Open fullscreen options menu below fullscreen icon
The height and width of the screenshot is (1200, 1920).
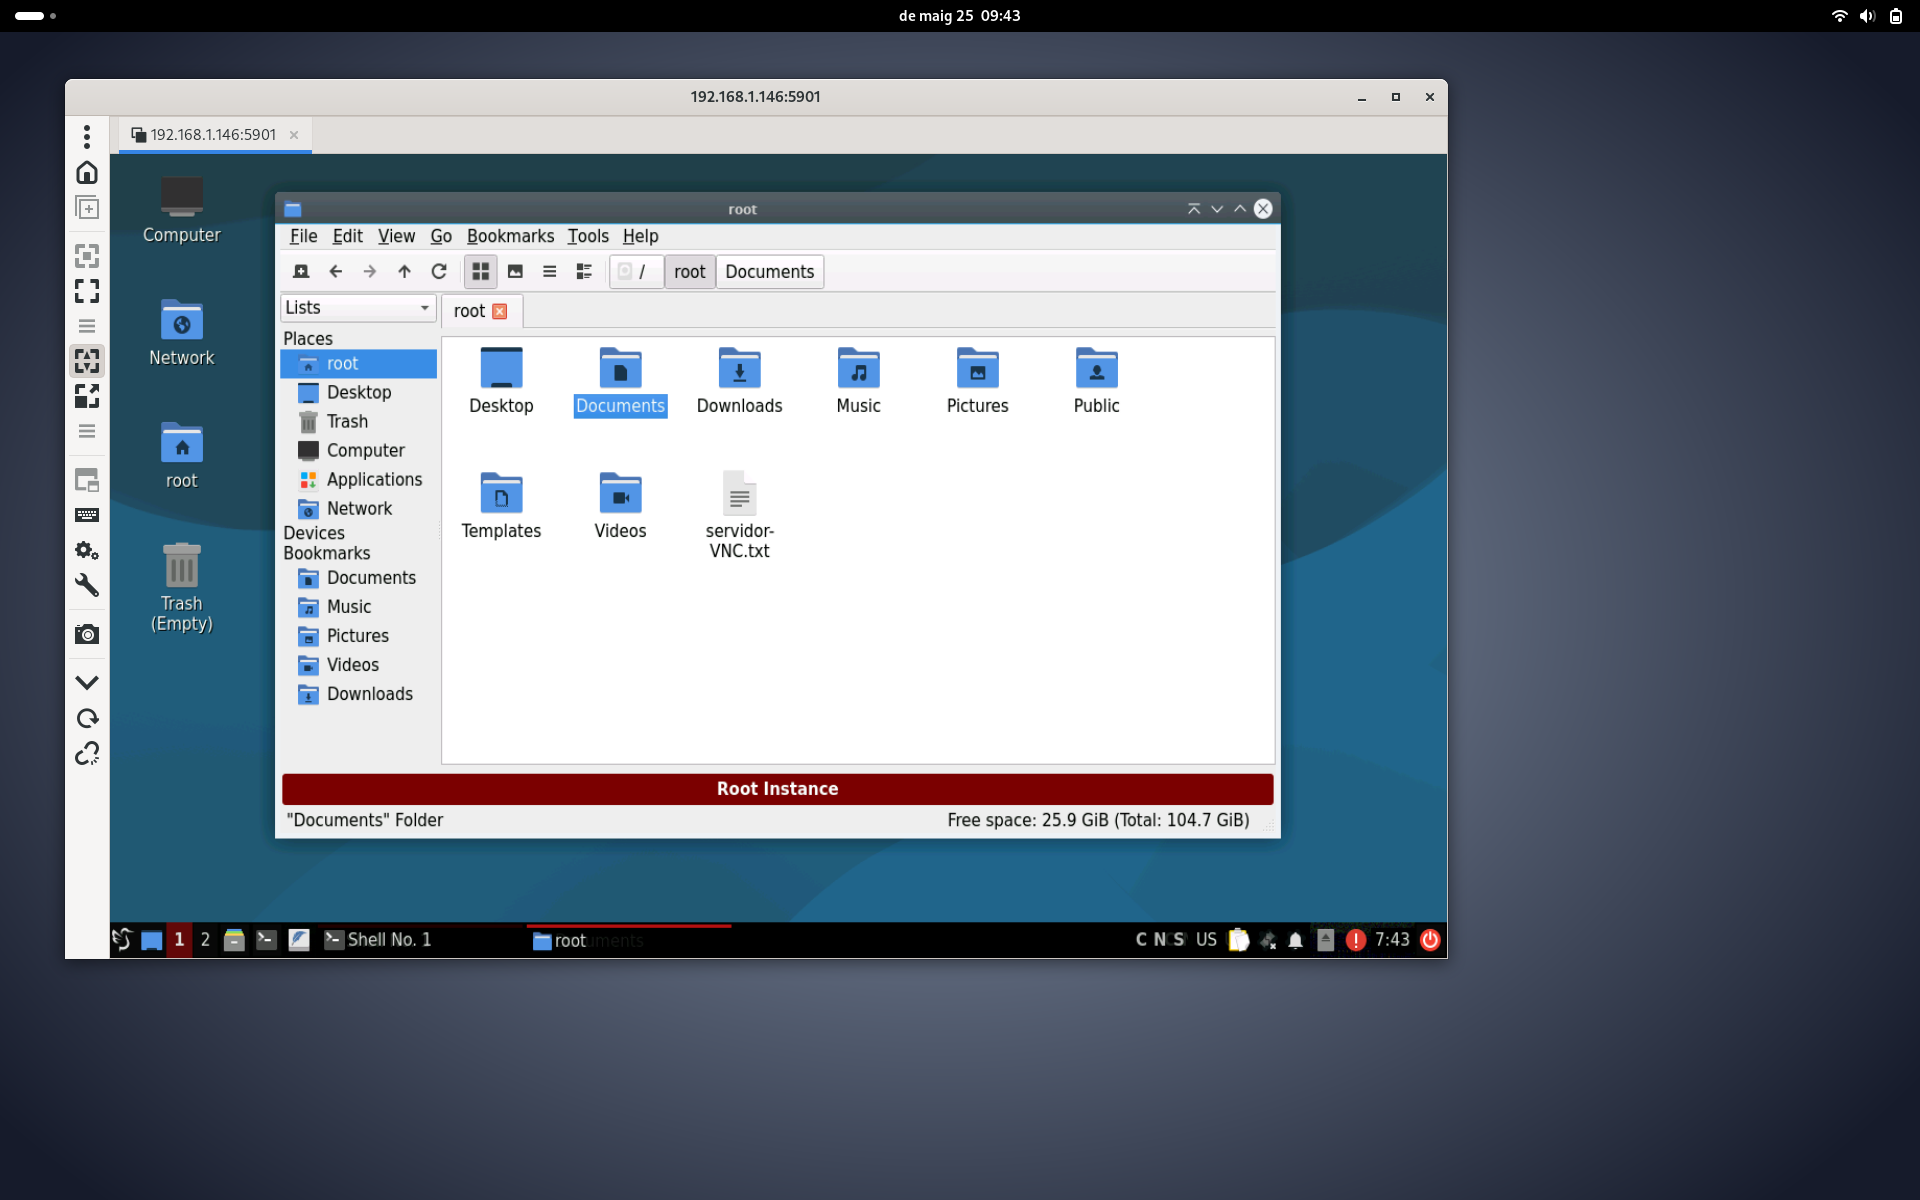coord(87,326)
